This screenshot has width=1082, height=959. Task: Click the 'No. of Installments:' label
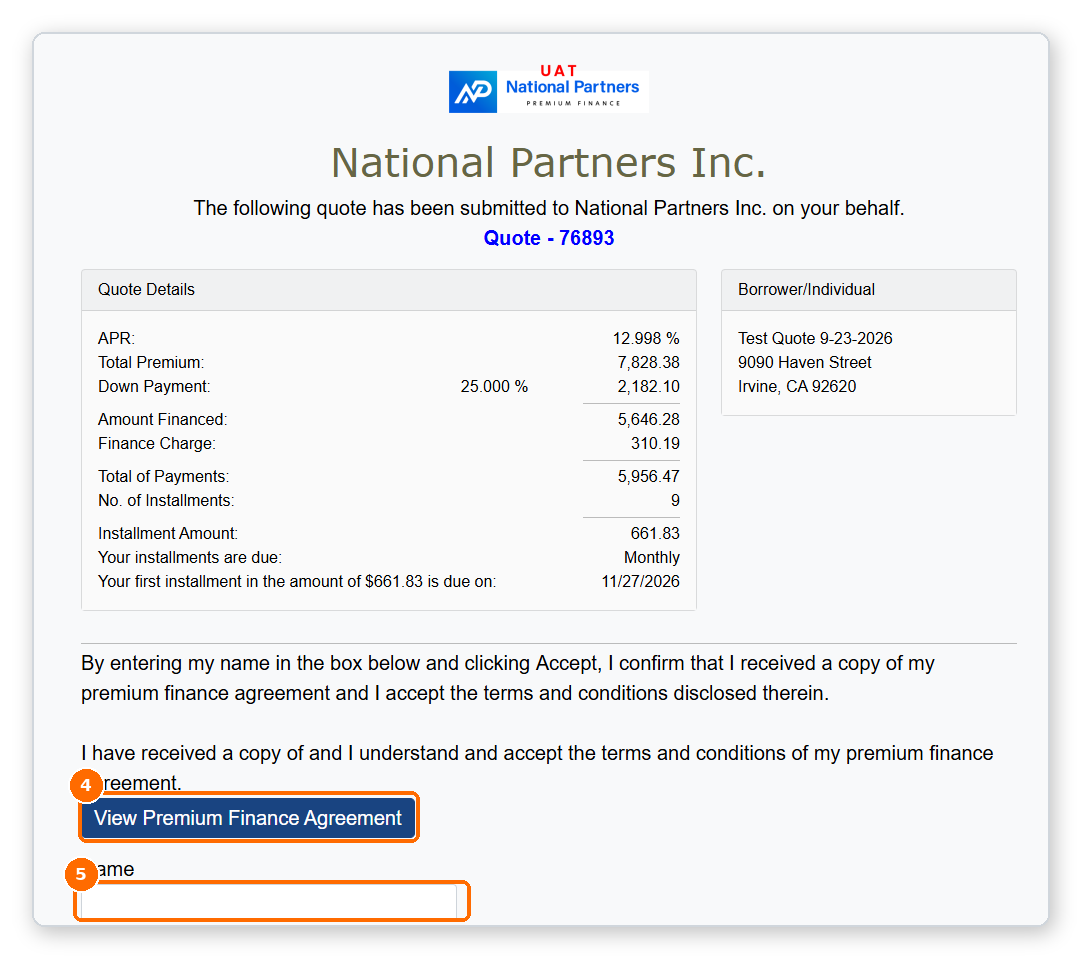tap(166, 502)
